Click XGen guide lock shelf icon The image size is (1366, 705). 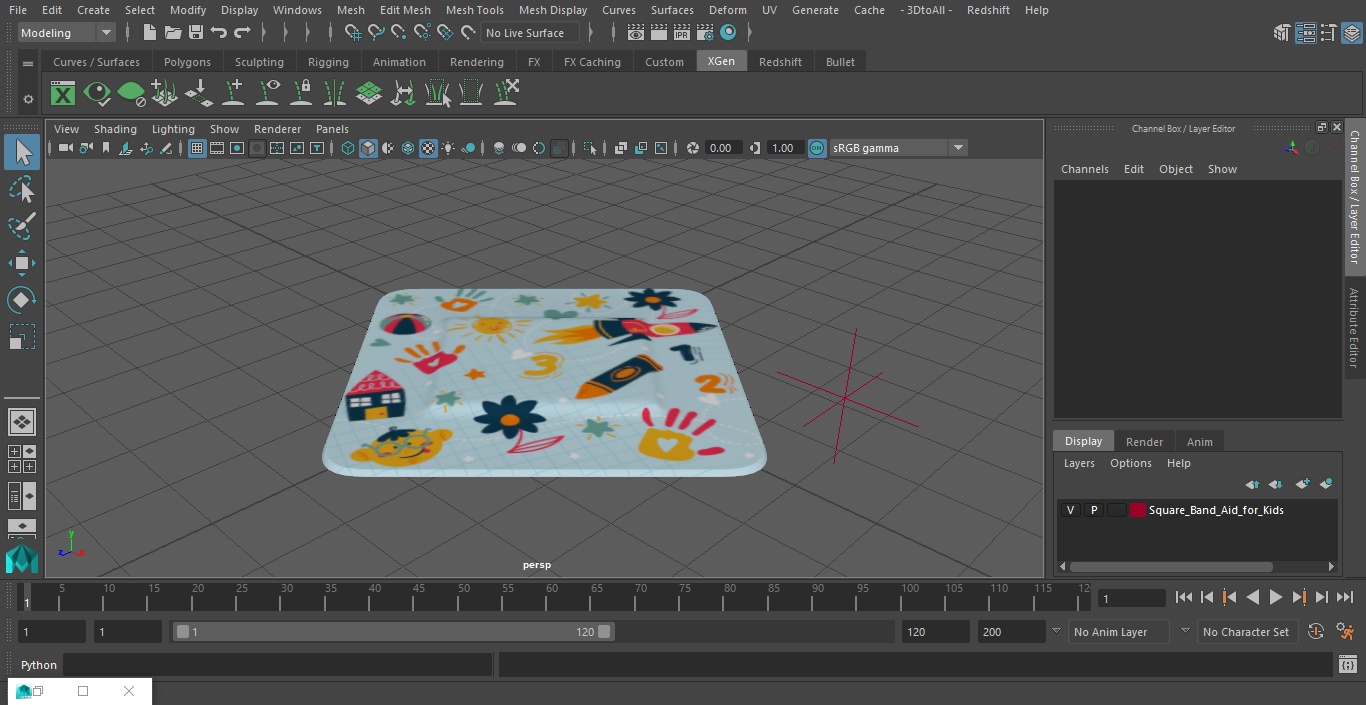(x=301, y=93)
